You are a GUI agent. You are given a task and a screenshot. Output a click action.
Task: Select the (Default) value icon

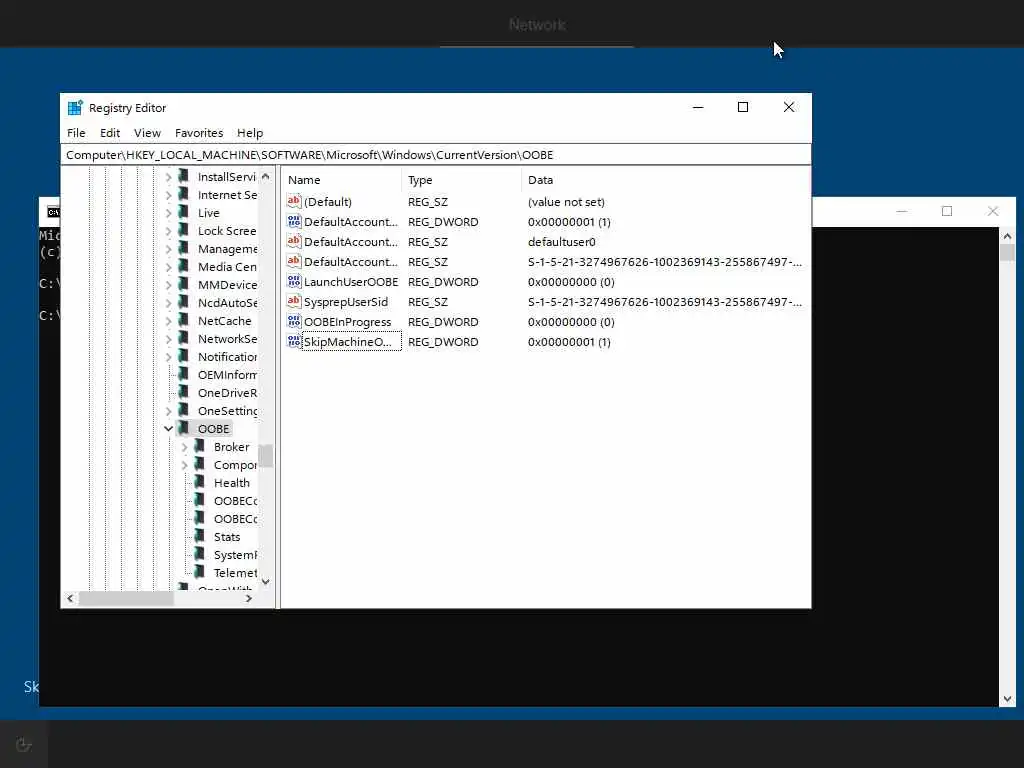coord(294,201)
